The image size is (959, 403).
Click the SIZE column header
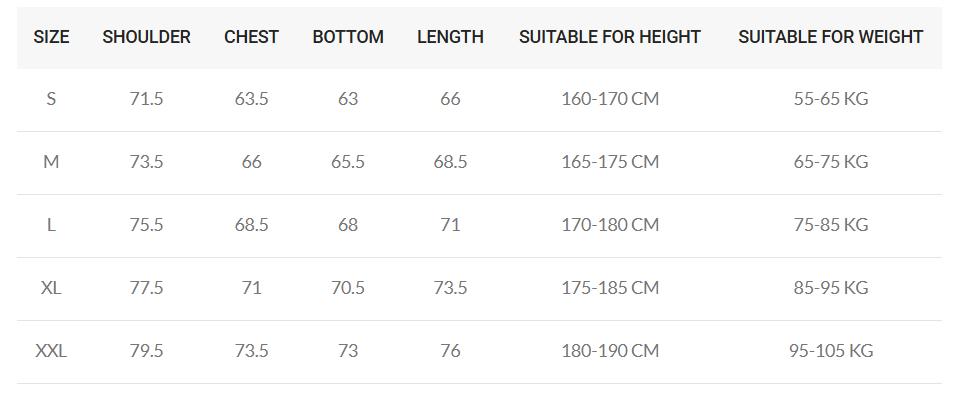click(51, 37)
